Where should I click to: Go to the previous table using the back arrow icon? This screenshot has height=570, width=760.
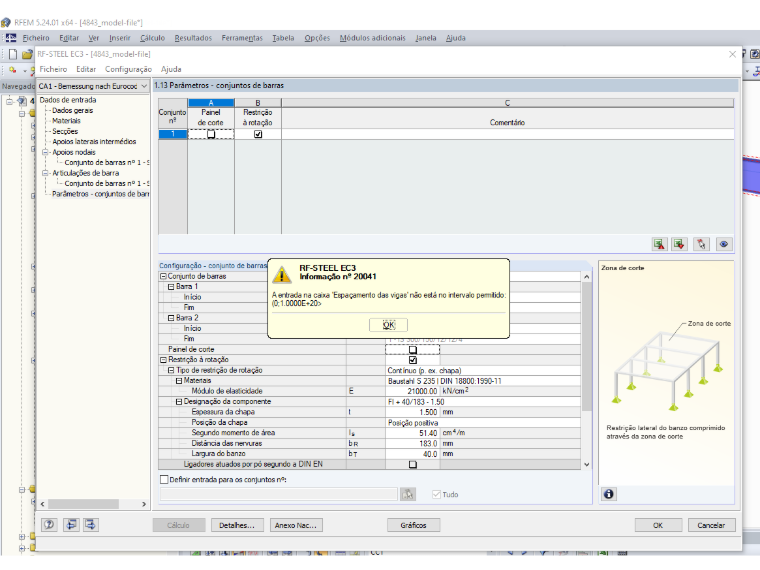[x=71, y=524]
